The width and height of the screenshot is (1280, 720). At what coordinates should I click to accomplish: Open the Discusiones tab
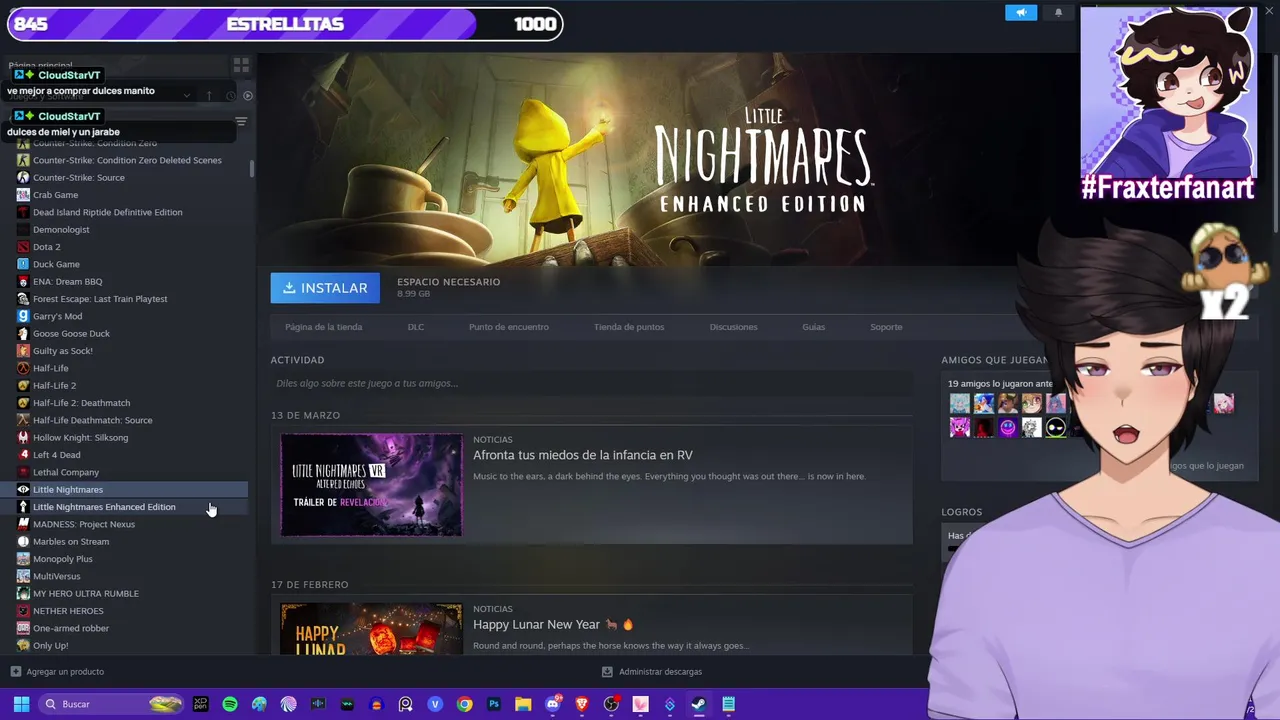[x=733, y=327]
